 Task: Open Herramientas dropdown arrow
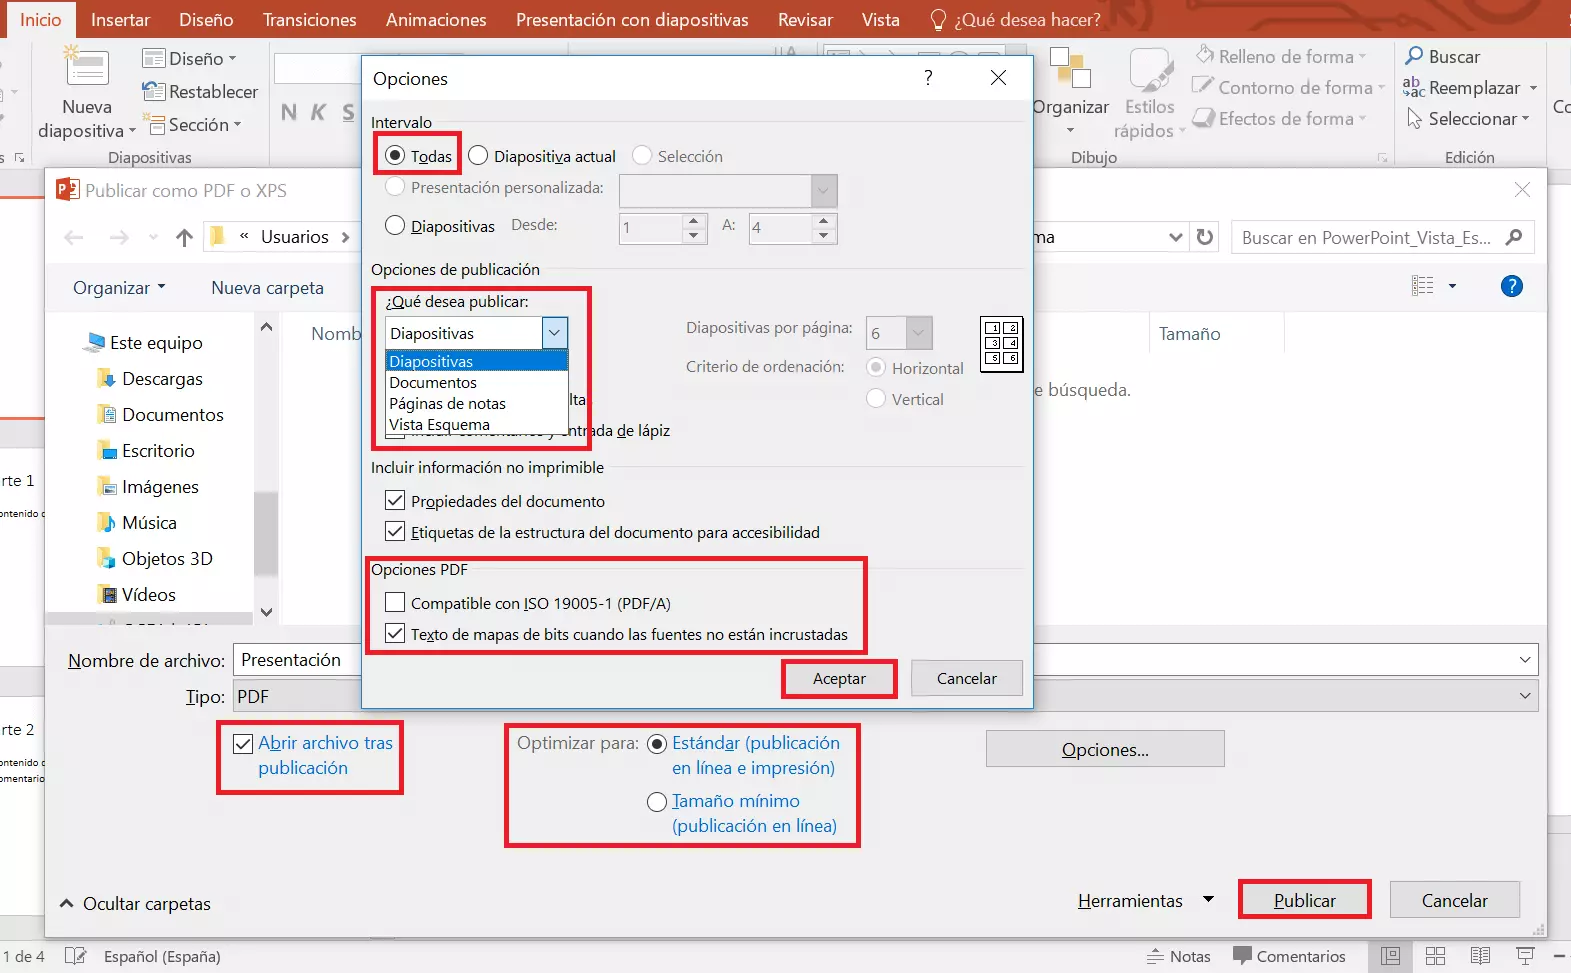tap(1208, 900)
